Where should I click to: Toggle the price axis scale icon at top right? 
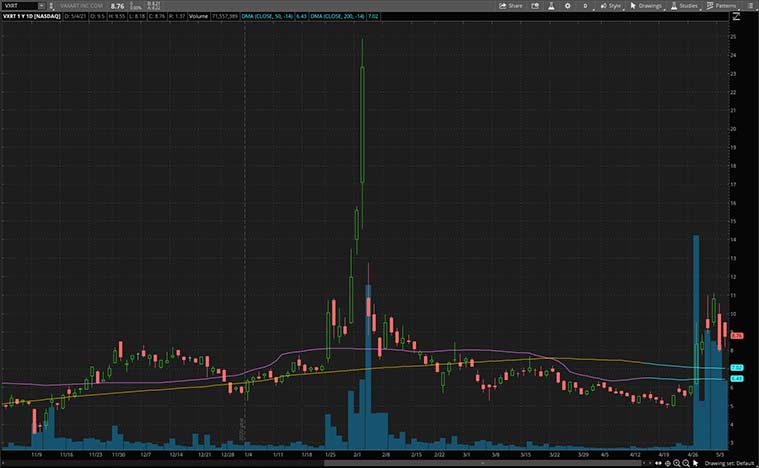pos(736,16)
